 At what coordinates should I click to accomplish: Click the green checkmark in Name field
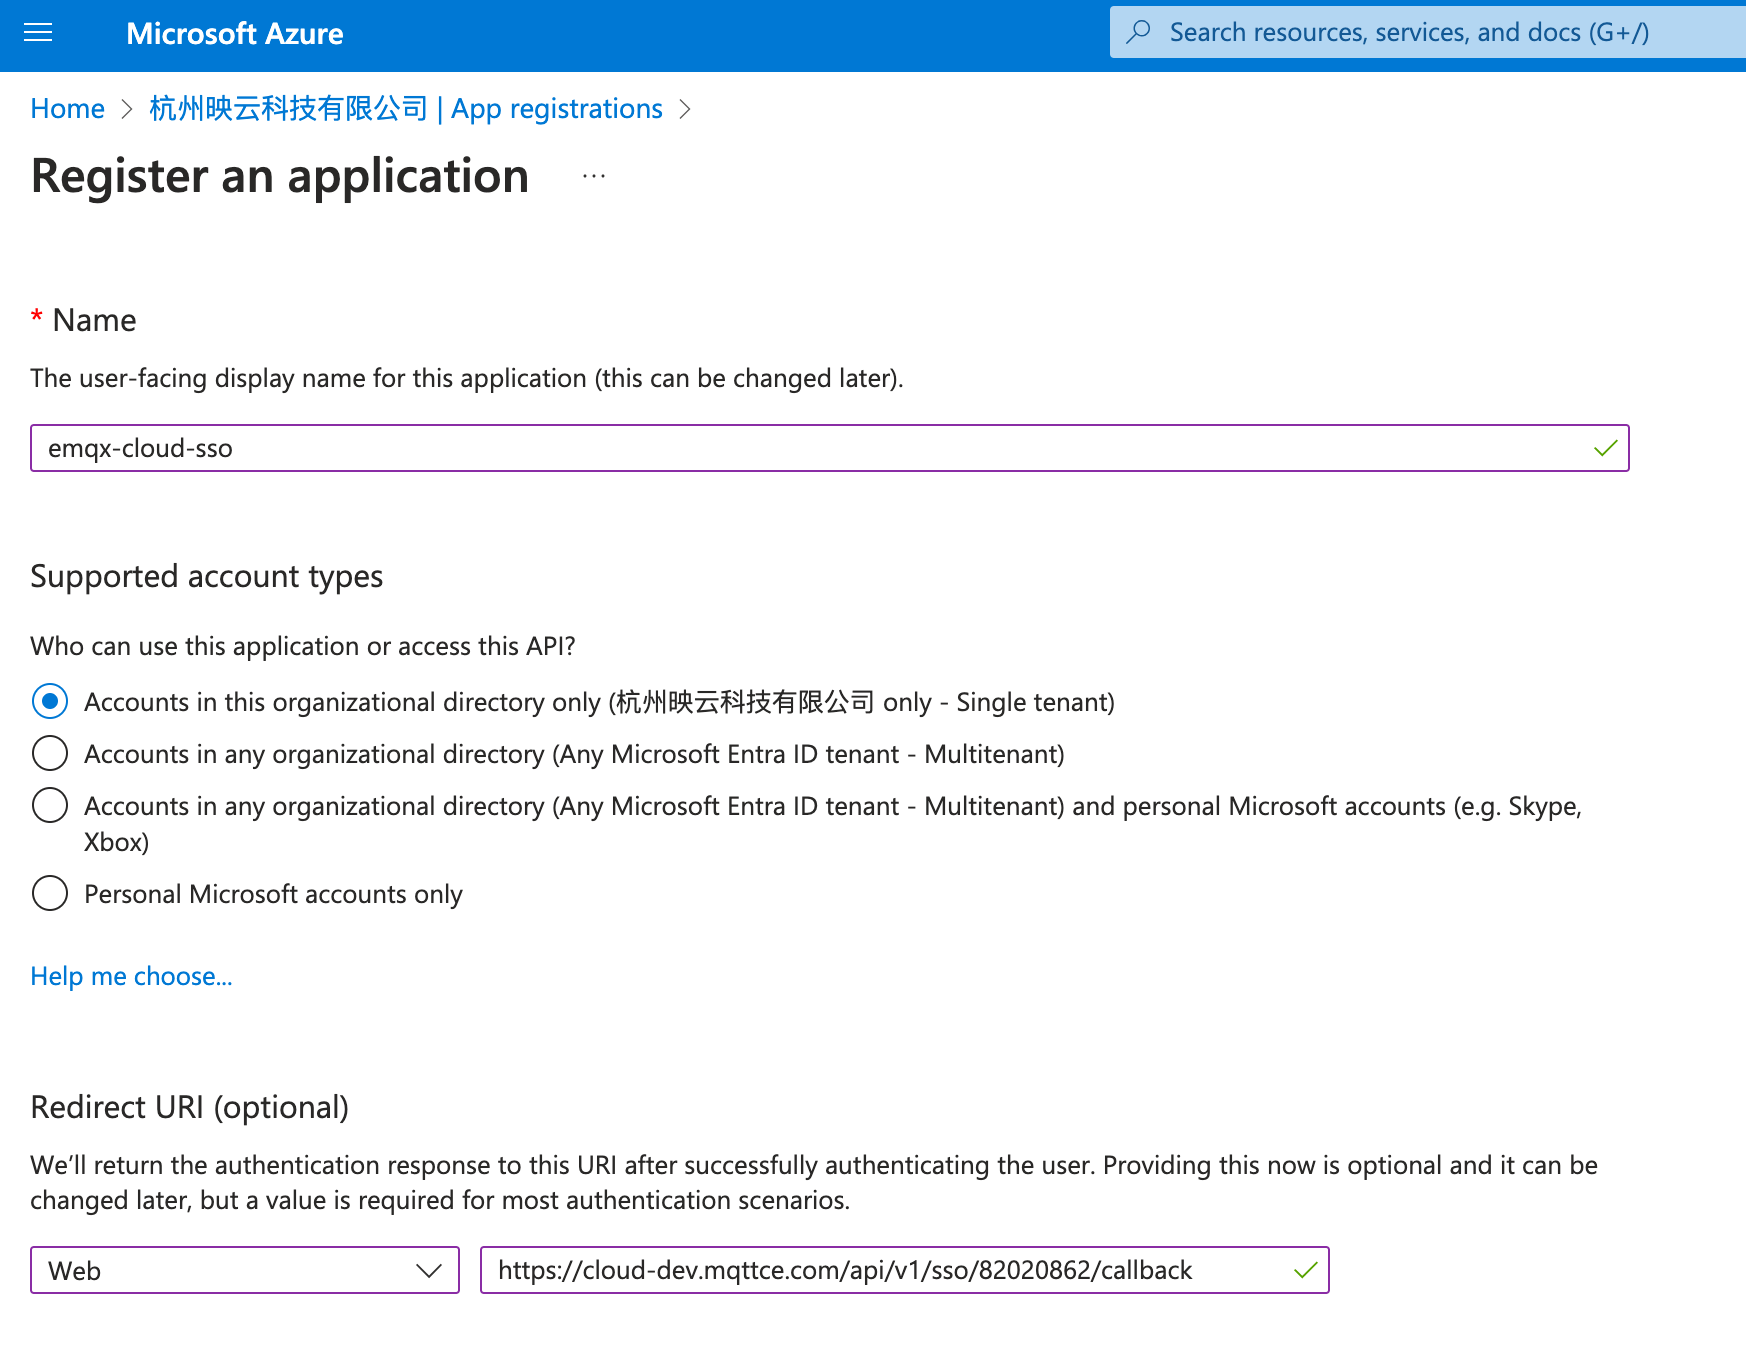tap(1605, 448)
